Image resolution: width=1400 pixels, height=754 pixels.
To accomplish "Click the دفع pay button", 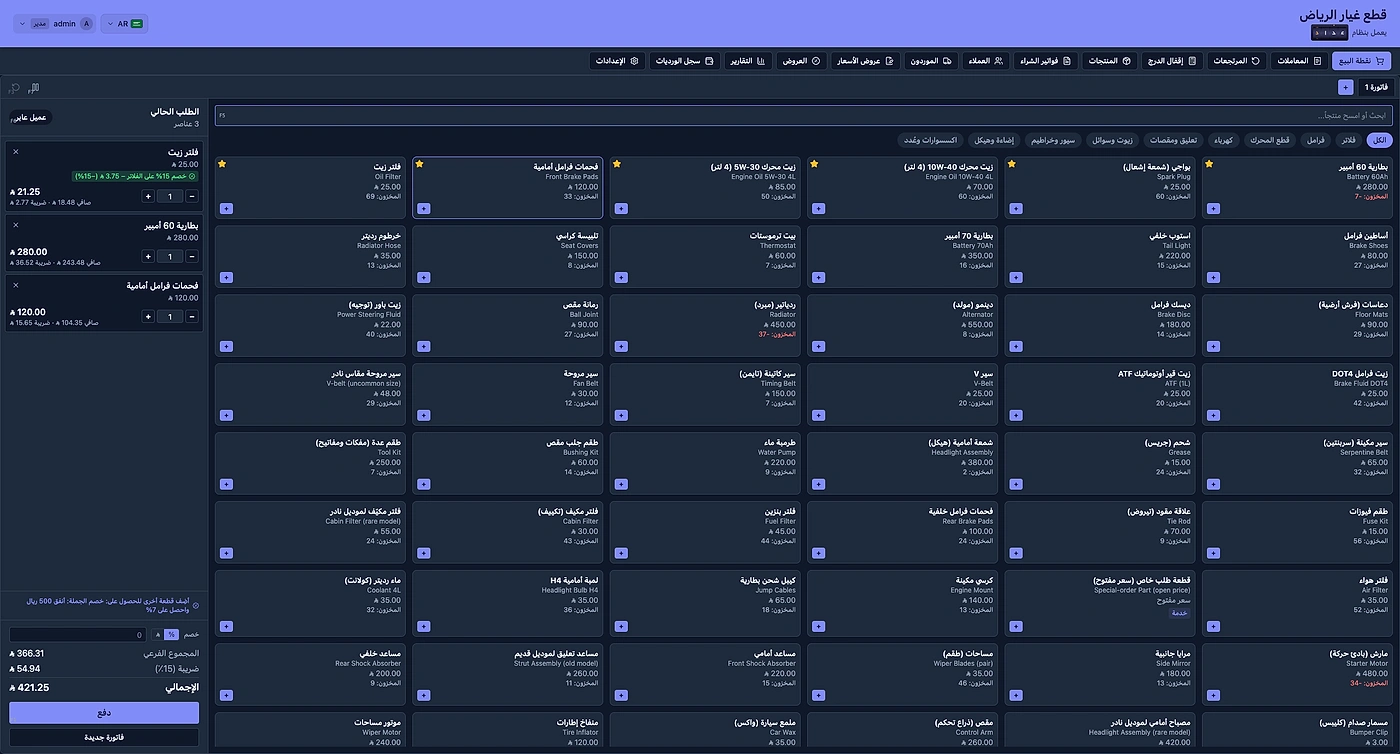I will (x=104, y=713).
